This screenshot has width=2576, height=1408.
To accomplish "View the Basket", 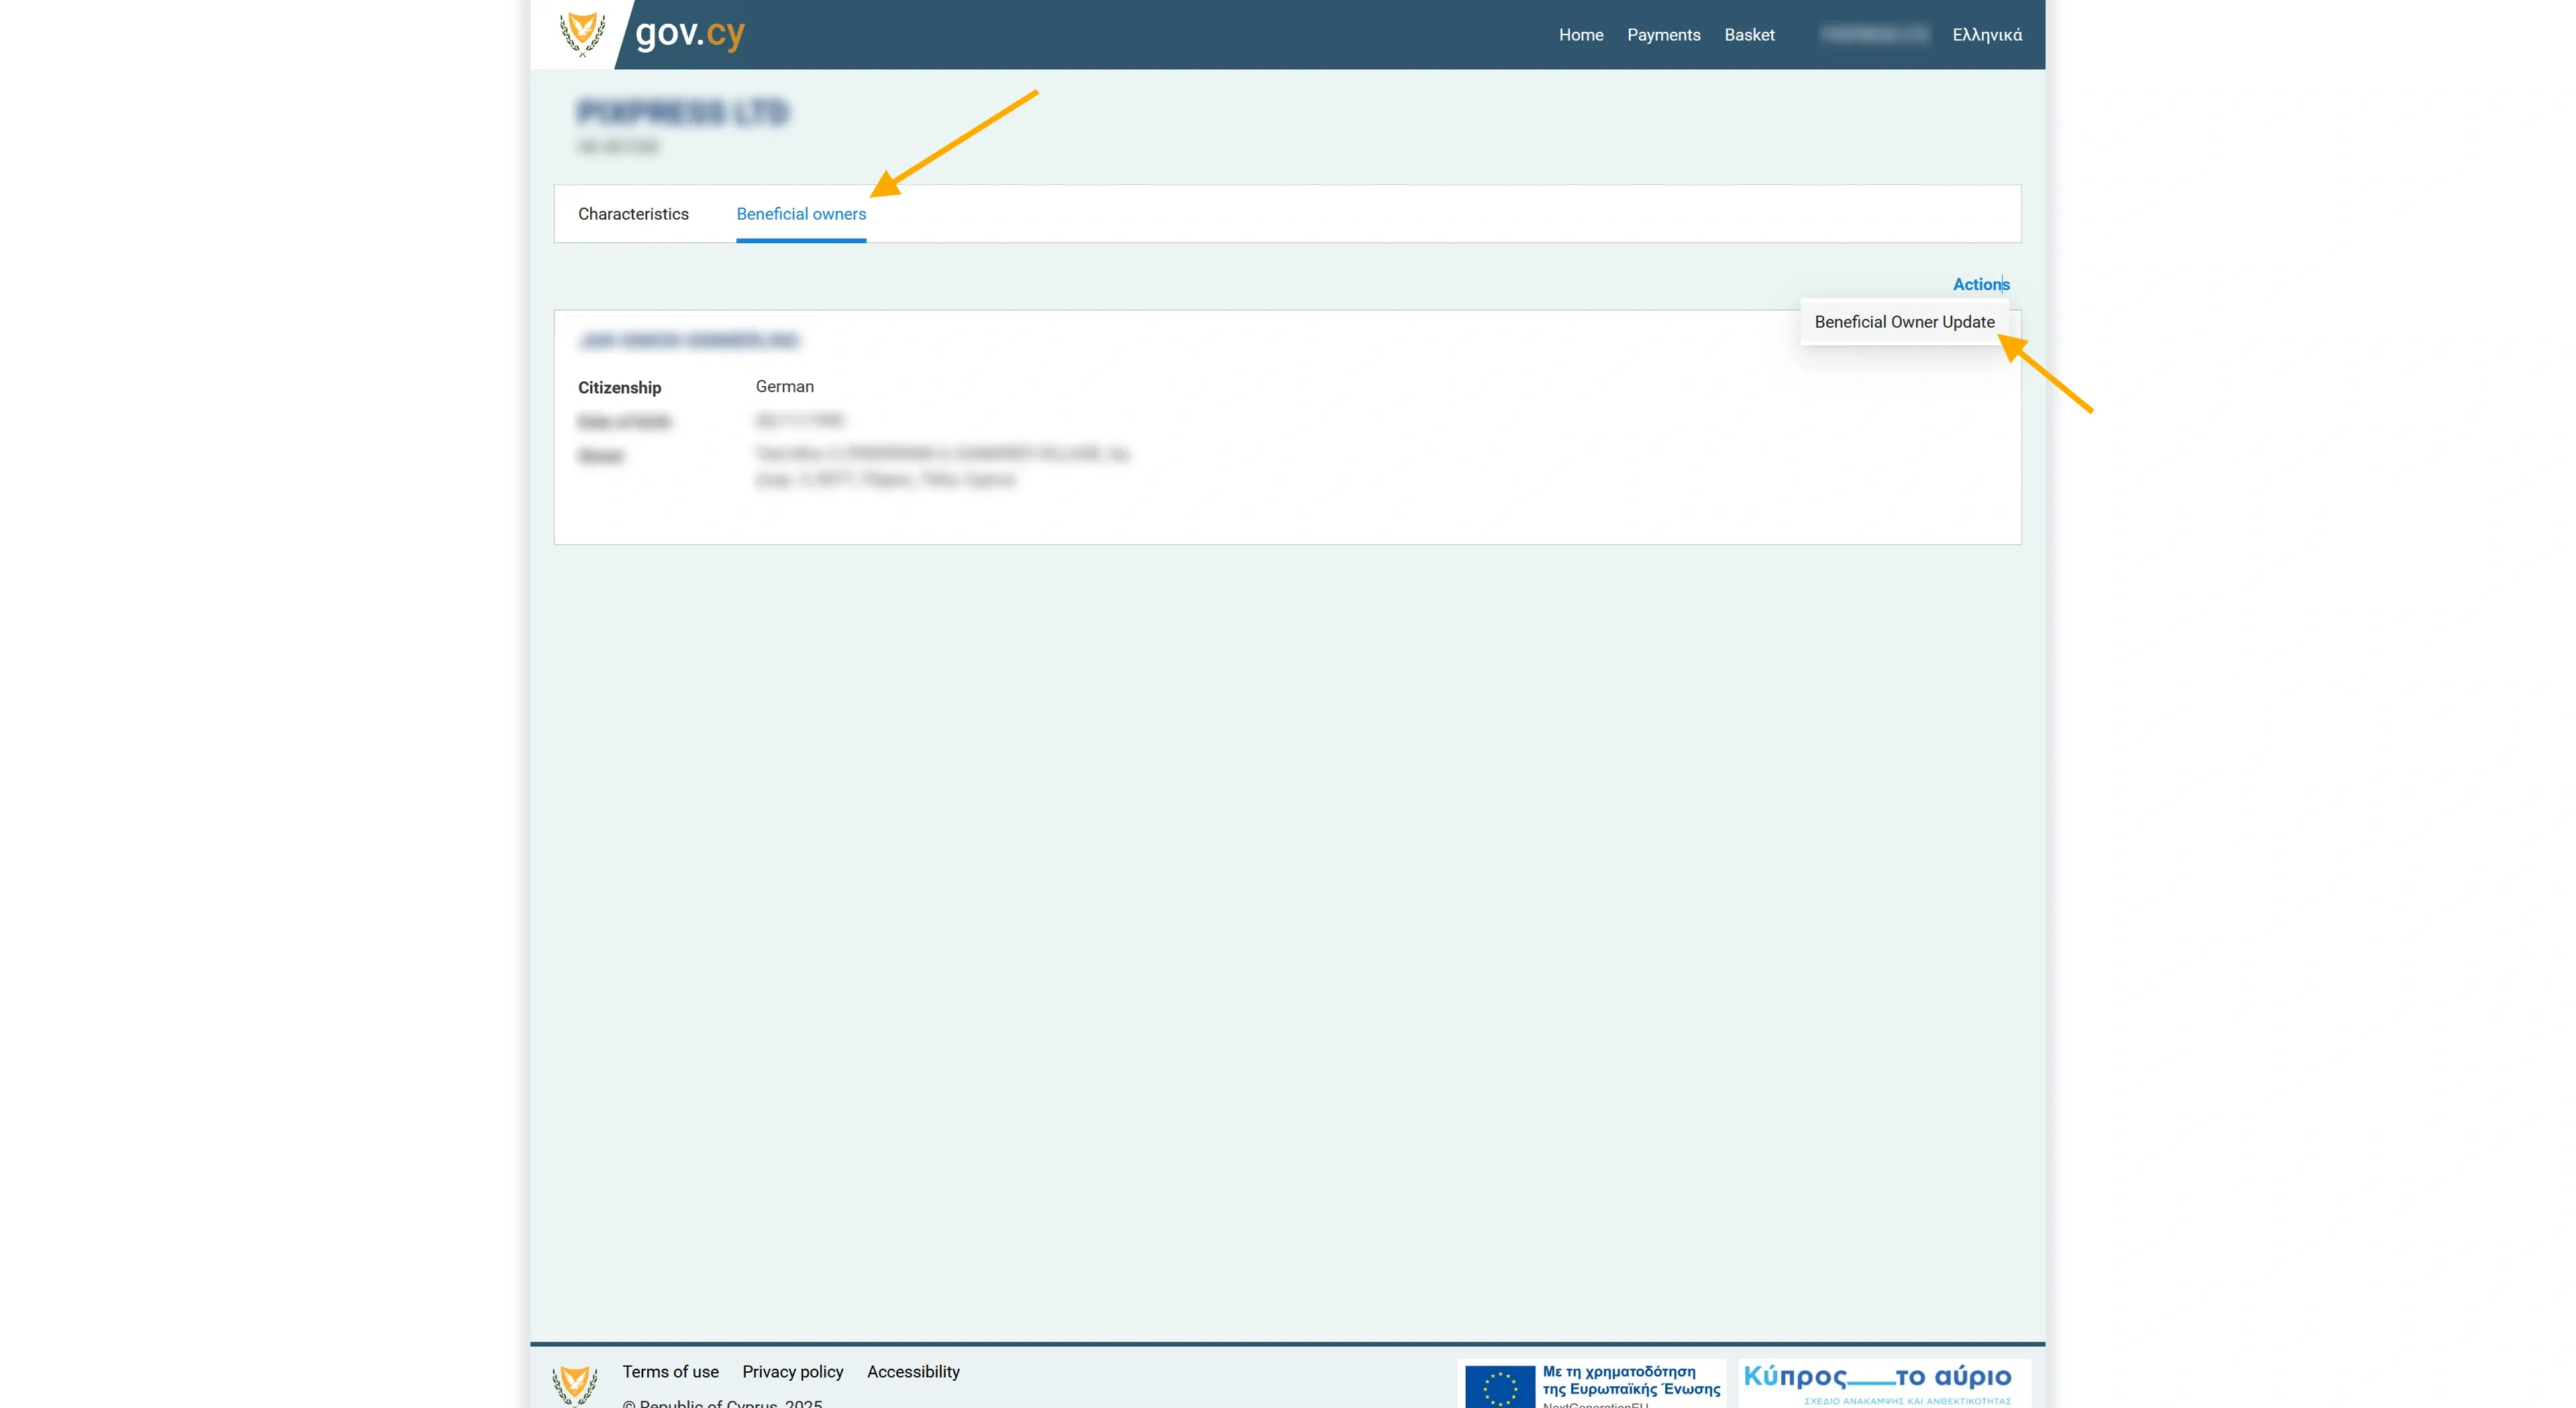I will 1749,35.
